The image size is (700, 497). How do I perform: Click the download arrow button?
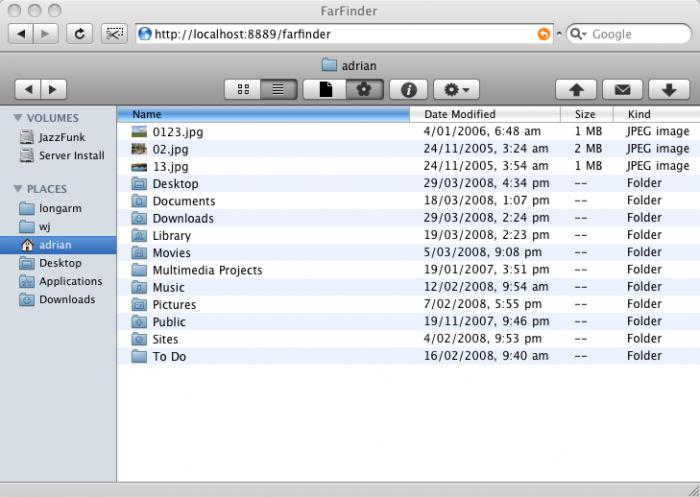669,90
